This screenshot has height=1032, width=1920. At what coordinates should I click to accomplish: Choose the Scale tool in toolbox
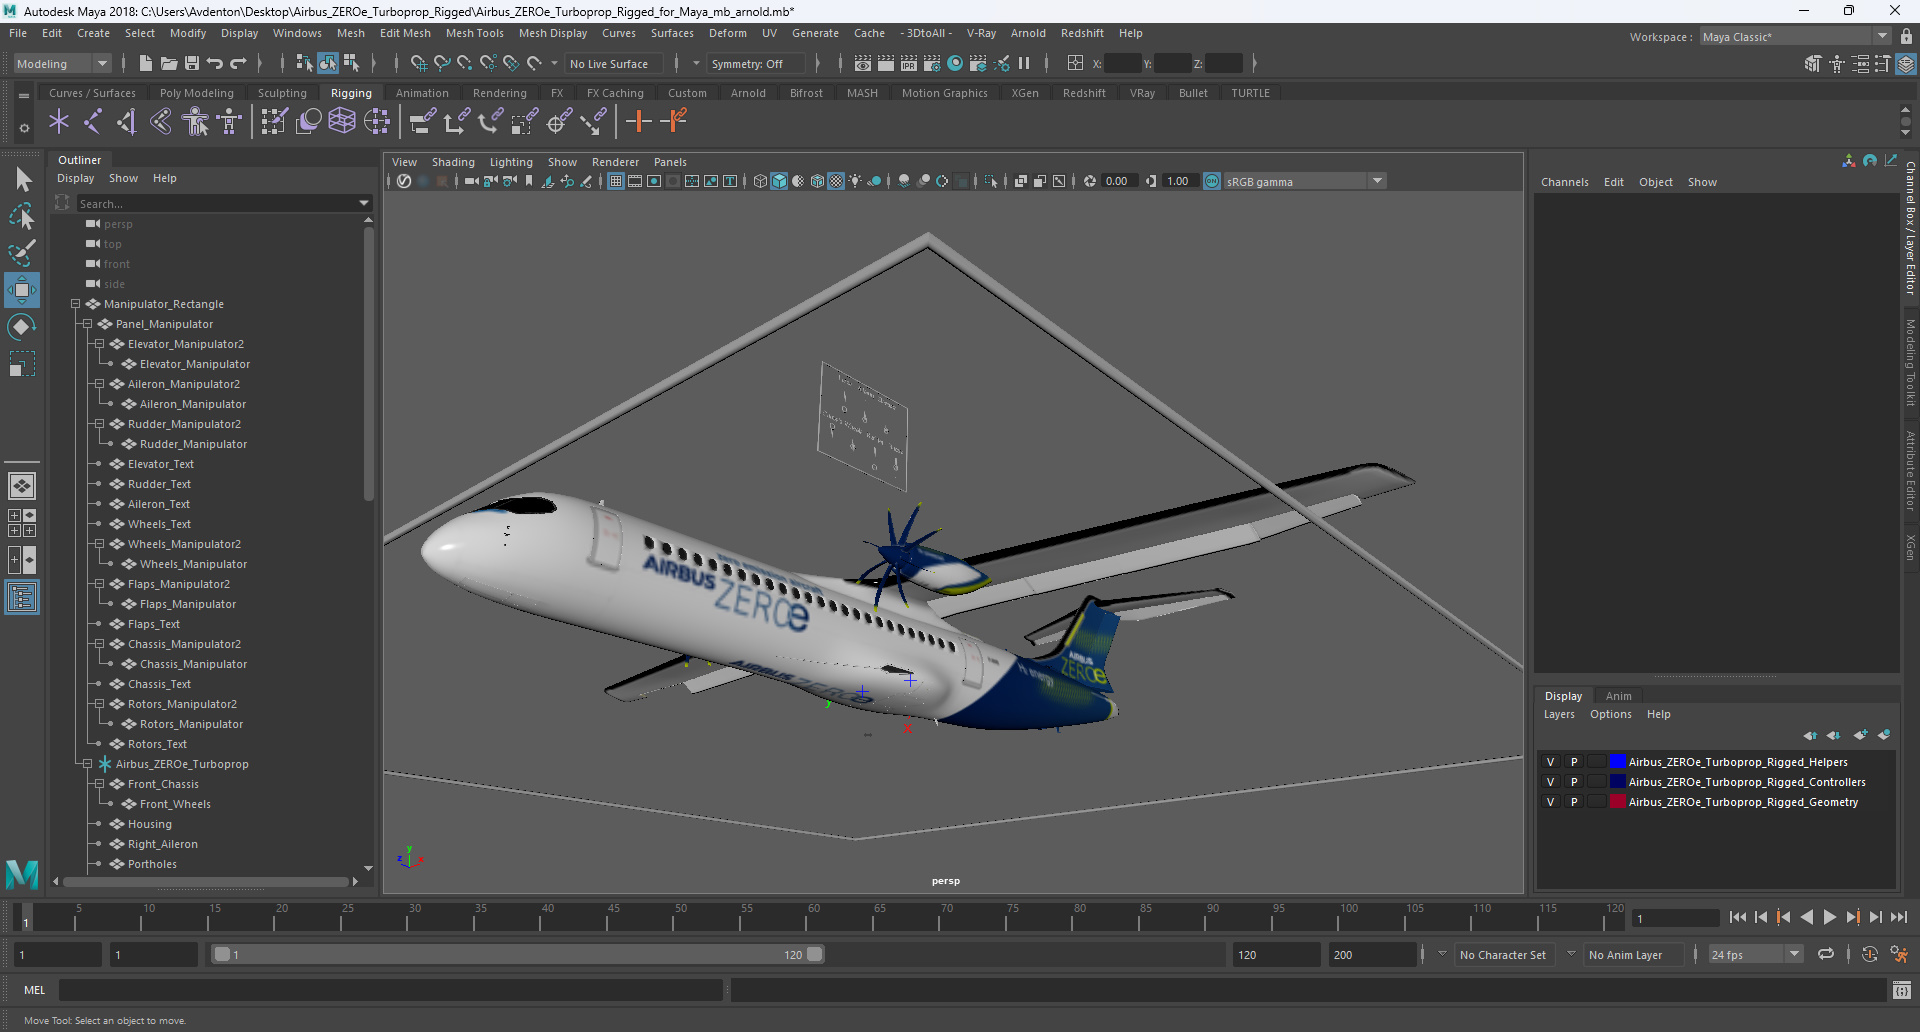pos(22,364)
